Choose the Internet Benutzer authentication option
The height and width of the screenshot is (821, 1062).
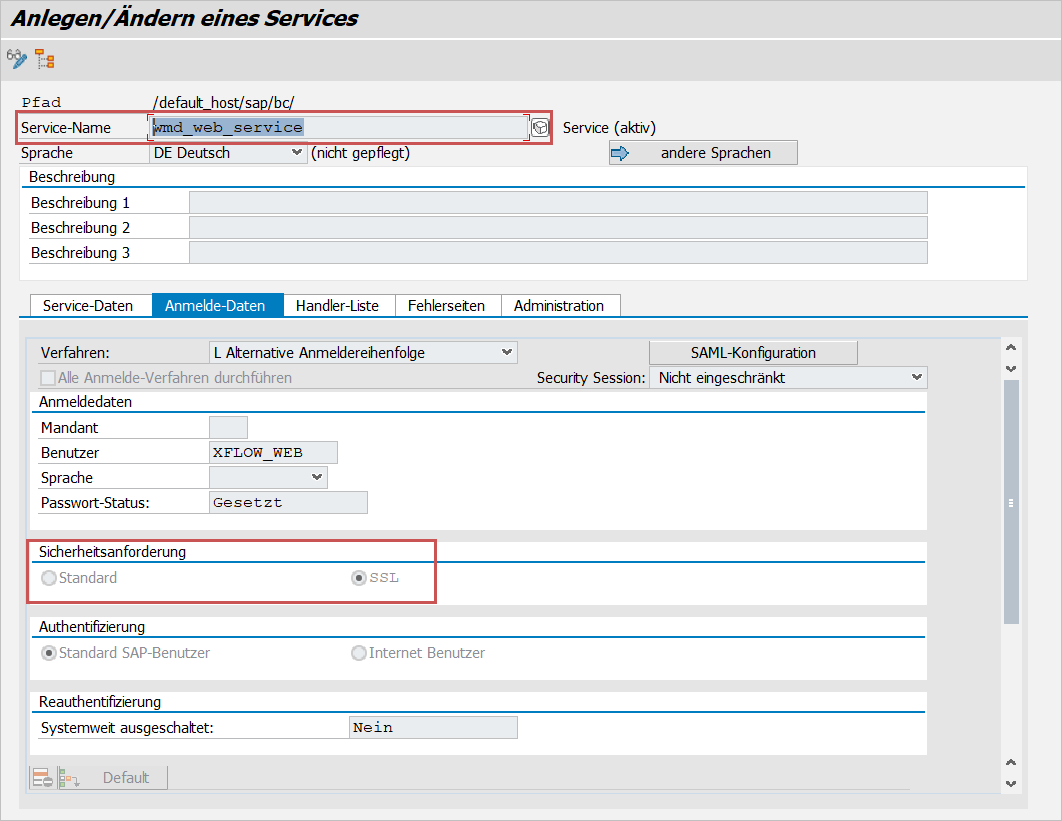[359, 653]
